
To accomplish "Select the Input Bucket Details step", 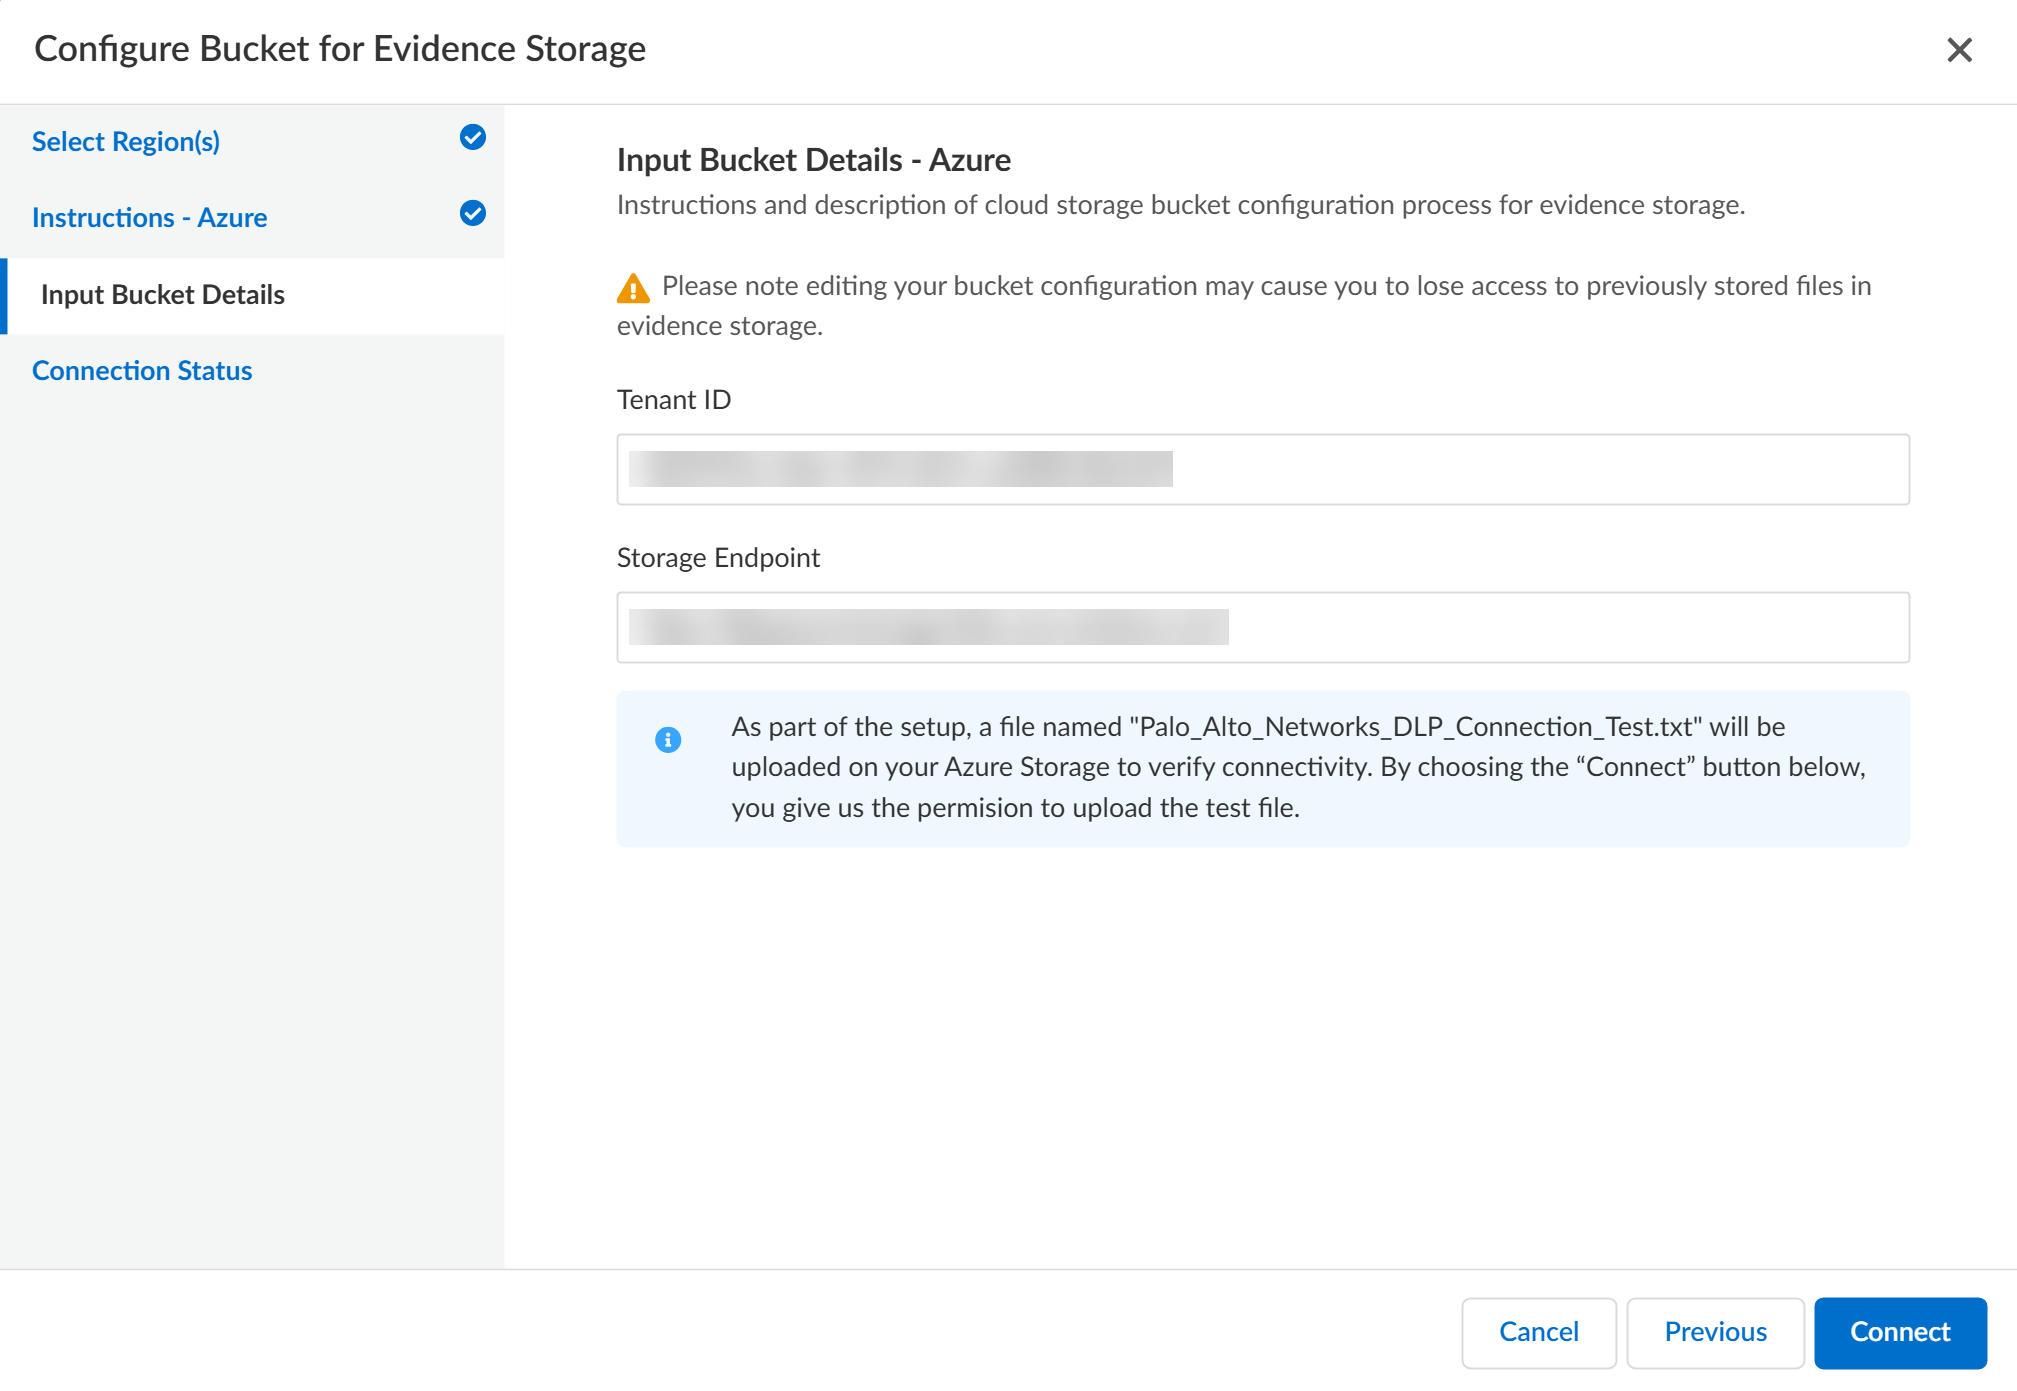I will [x=163, y=295].
